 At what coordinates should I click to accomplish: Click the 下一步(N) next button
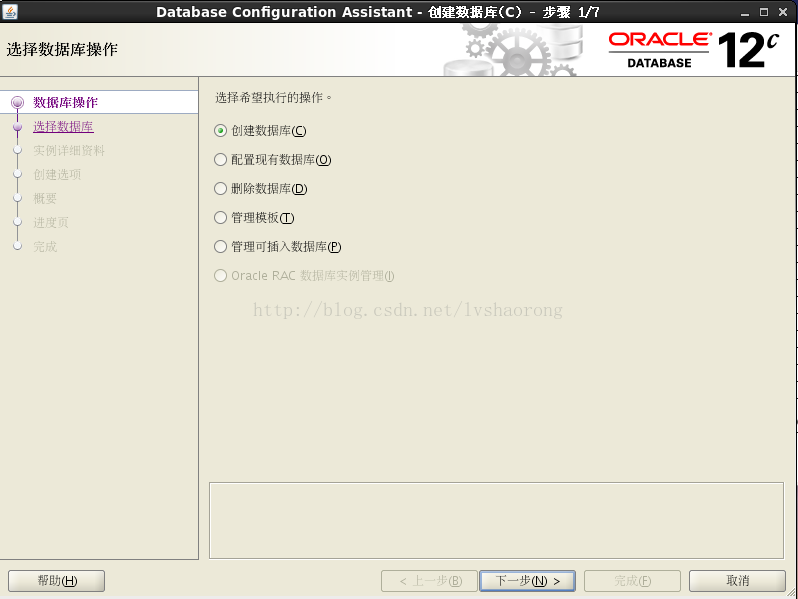(527, 581)
